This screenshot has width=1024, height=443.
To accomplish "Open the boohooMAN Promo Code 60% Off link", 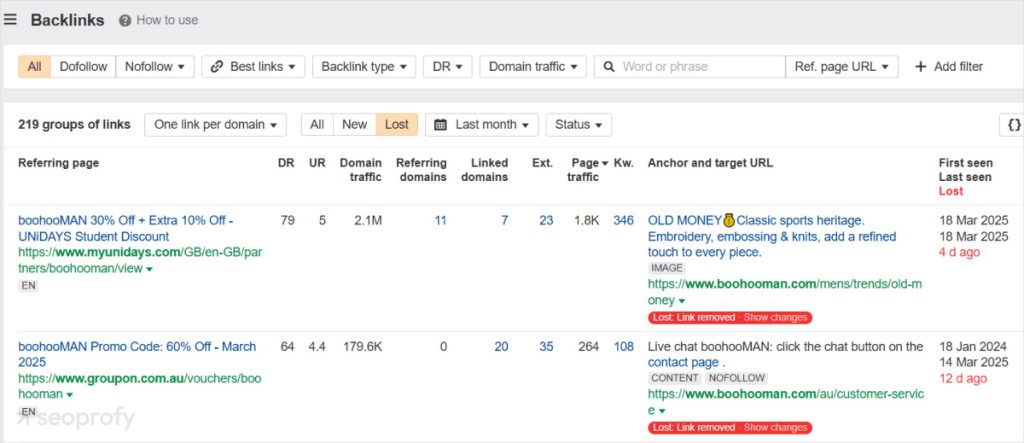I will click(137, 354).
